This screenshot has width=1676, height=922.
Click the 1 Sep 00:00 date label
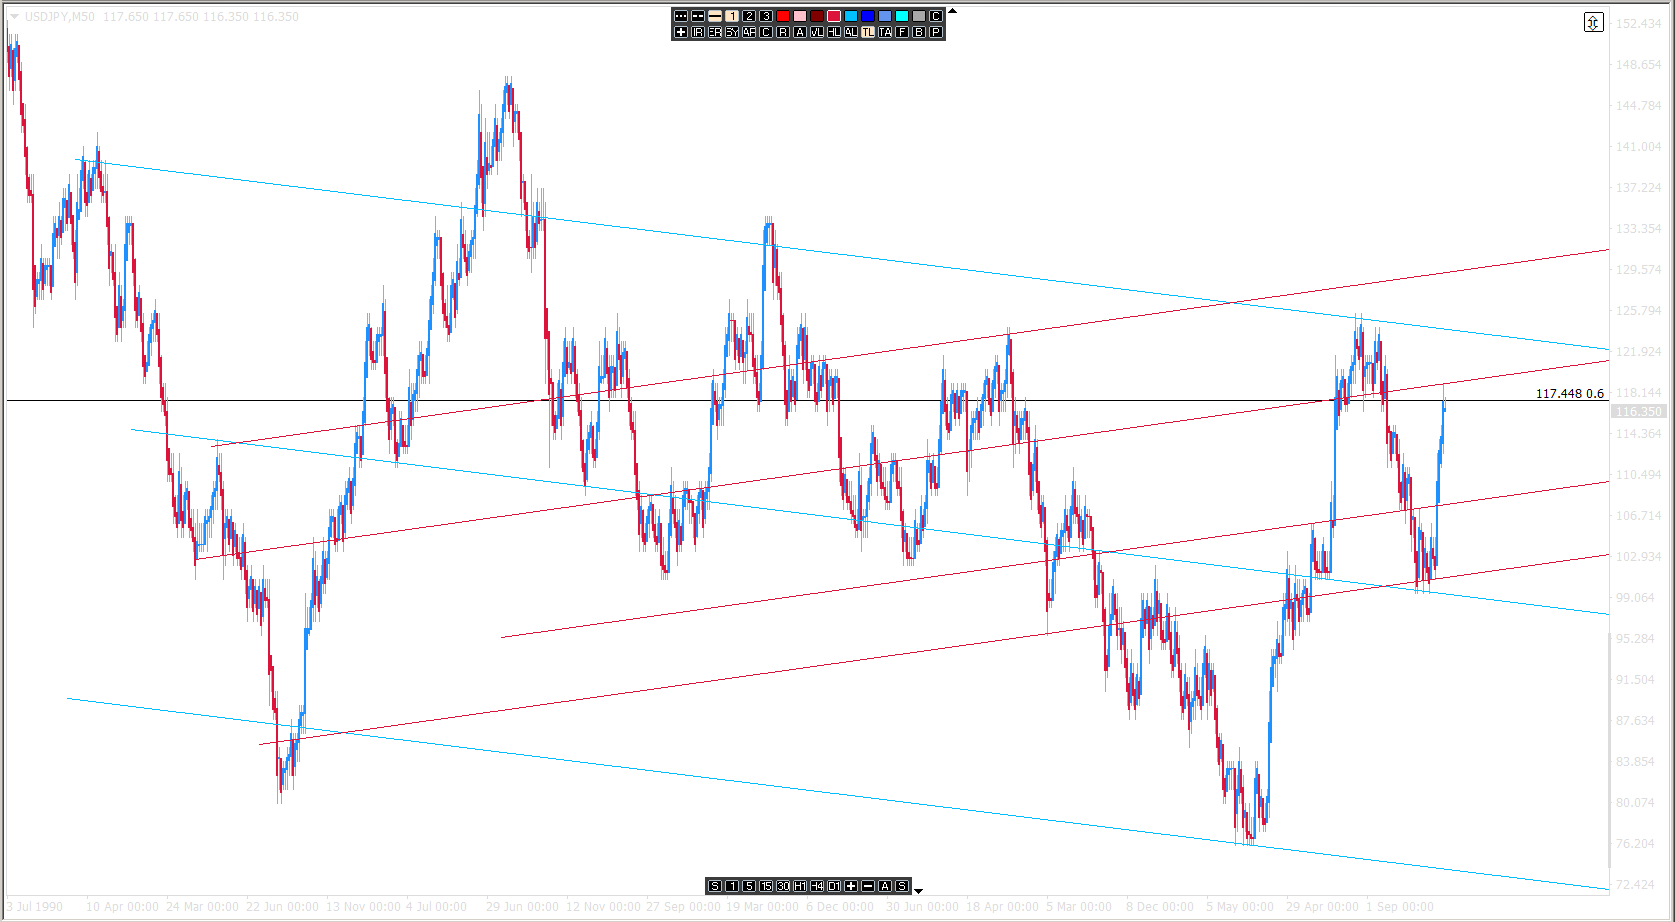1399,907
